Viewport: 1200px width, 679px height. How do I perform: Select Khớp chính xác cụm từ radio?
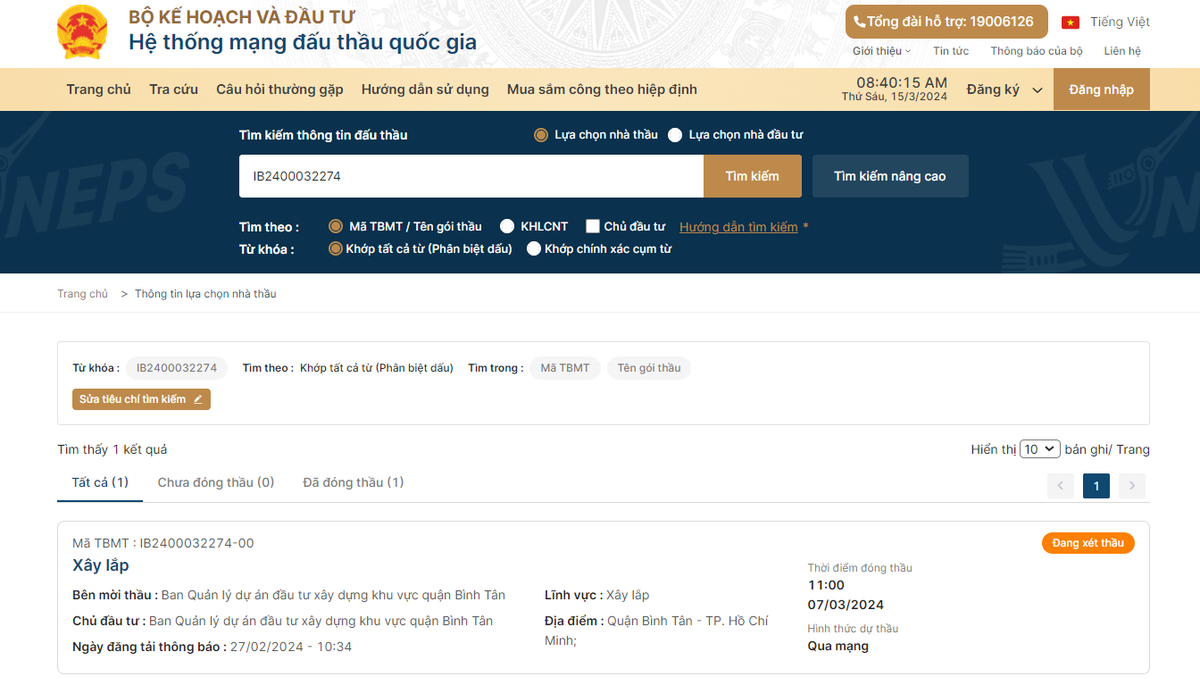point(534,249)
